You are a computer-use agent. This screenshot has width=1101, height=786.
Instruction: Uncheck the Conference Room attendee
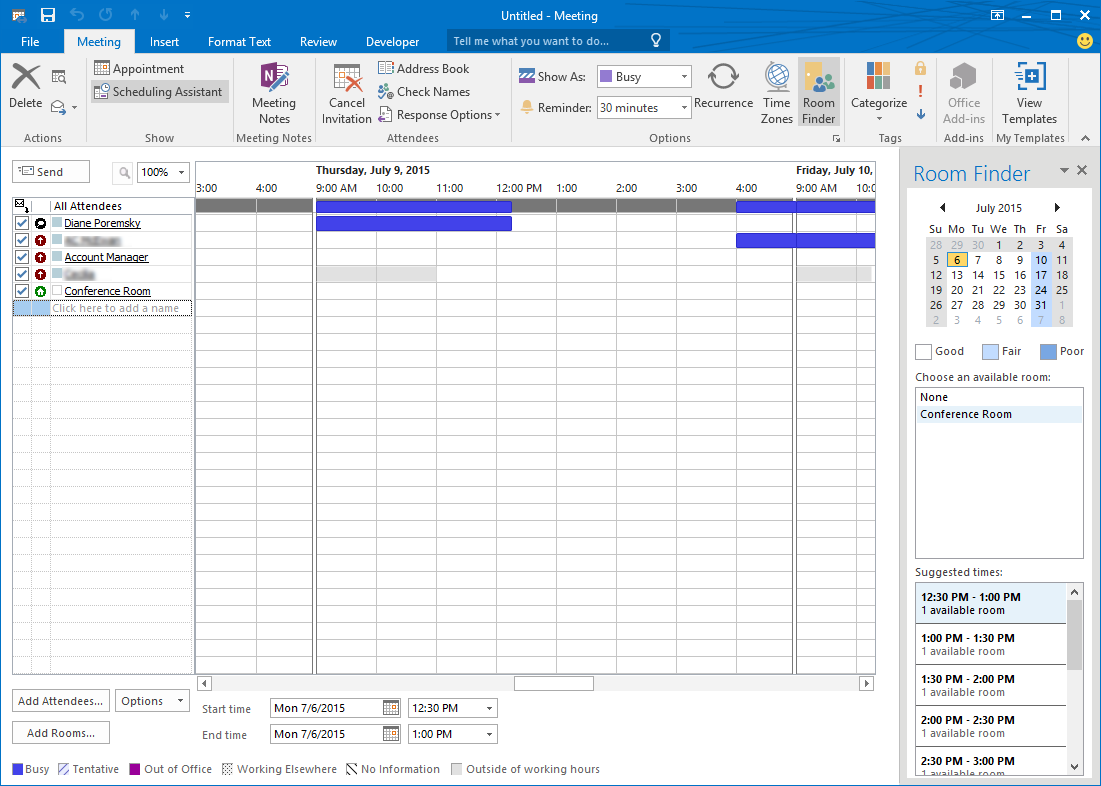pyautogui.click(x=21, y=291)
